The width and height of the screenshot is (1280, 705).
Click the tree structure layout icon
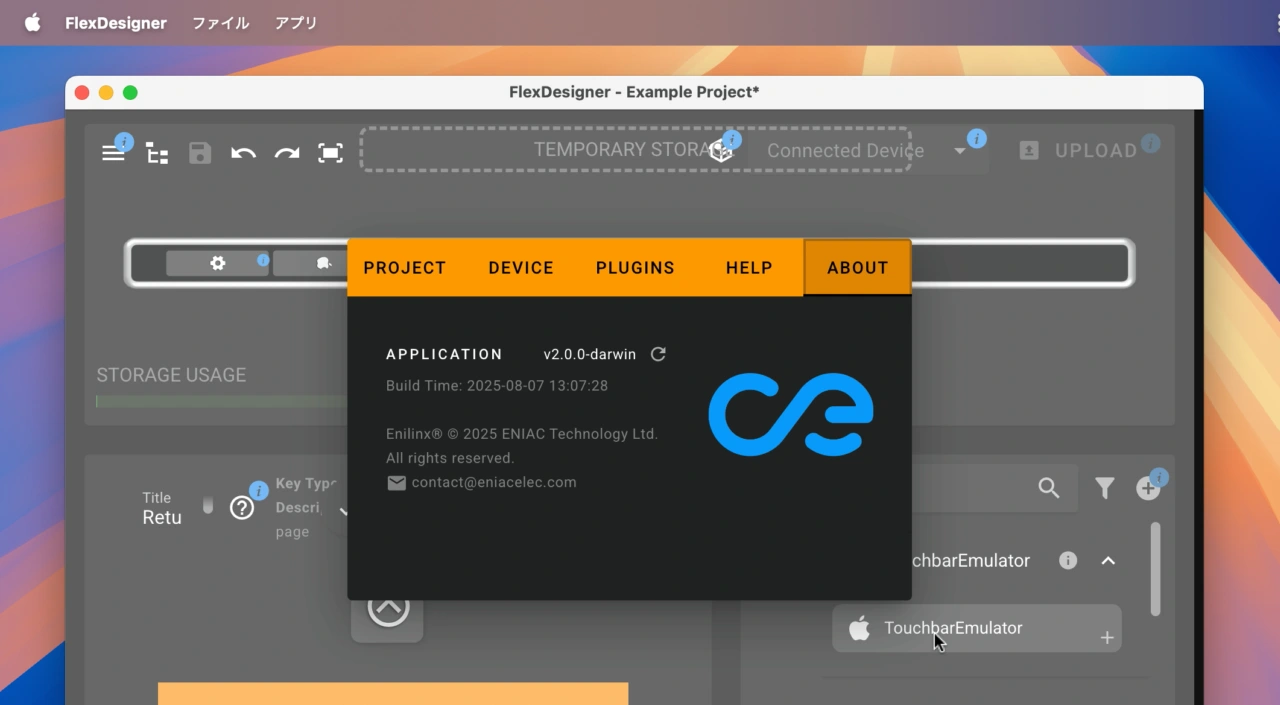[156, 153]
